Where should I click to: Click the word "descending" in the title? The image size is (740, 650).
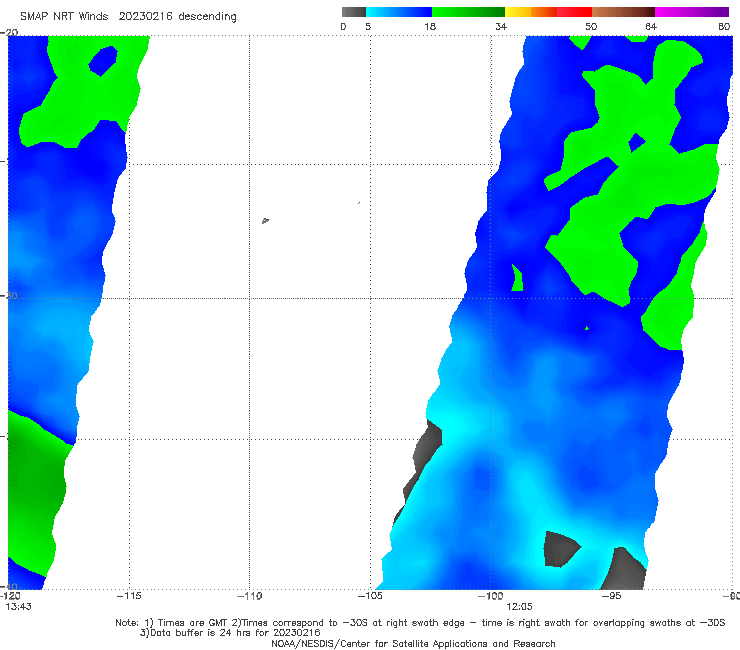208,17
